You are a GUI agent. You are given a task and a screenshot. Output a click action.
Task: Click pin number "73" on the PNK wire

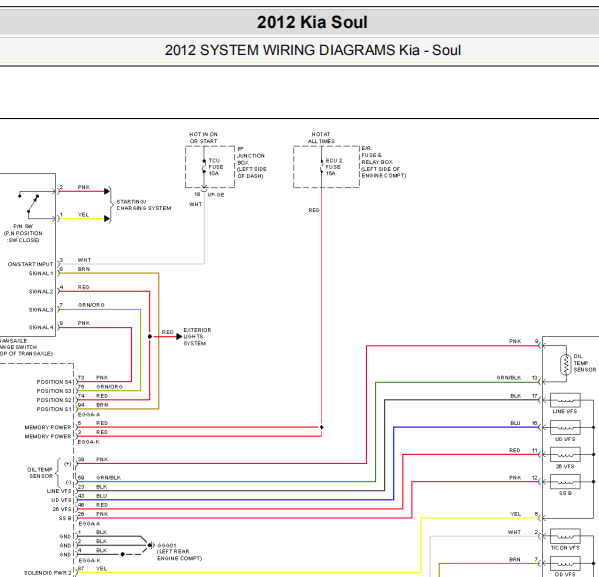coord(81,378)
